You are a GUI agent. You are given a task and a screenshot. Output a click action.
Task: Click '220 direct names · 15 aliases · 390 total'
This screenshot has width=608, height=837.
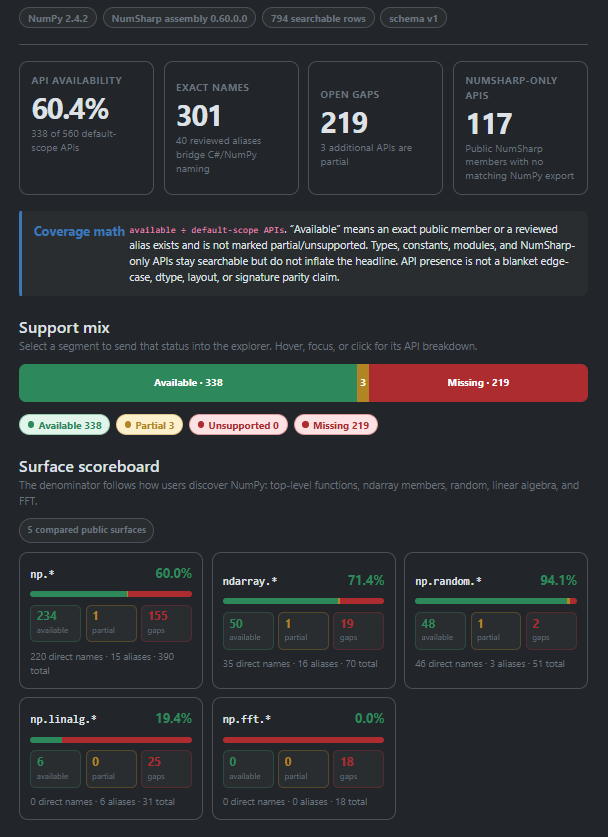tap(102, 664)
